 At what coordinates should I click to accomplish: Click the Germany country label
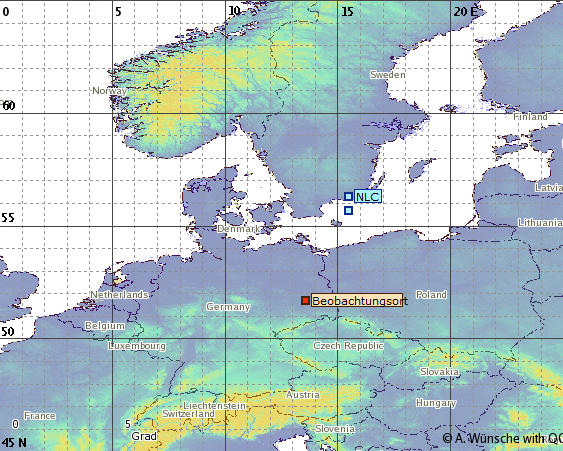(x=228, y=307)
